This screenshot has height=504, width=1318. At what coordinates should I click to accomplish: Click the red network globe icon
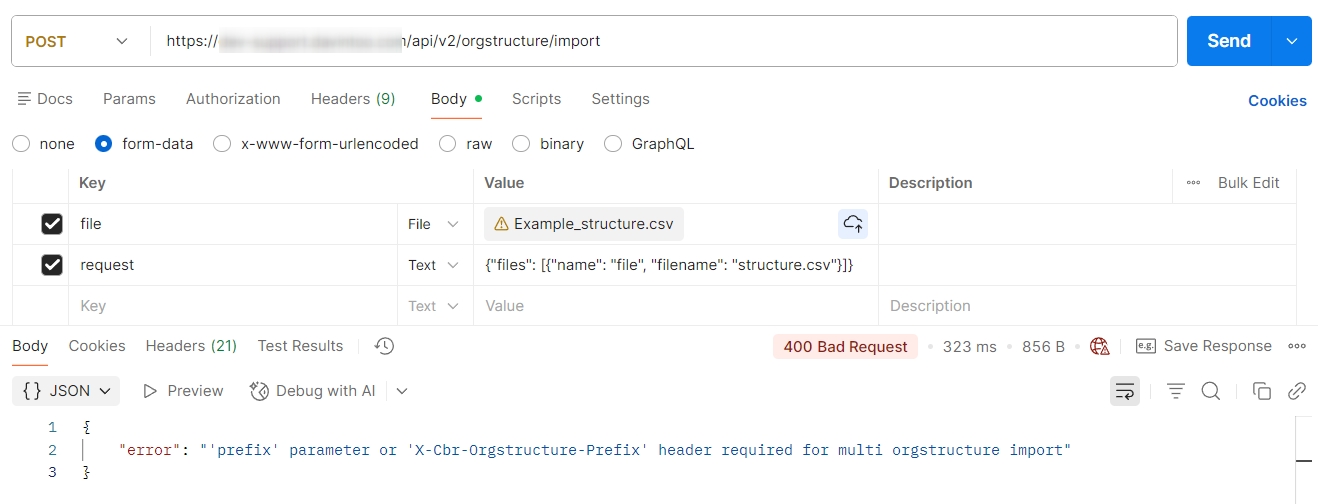point(1100,346)
